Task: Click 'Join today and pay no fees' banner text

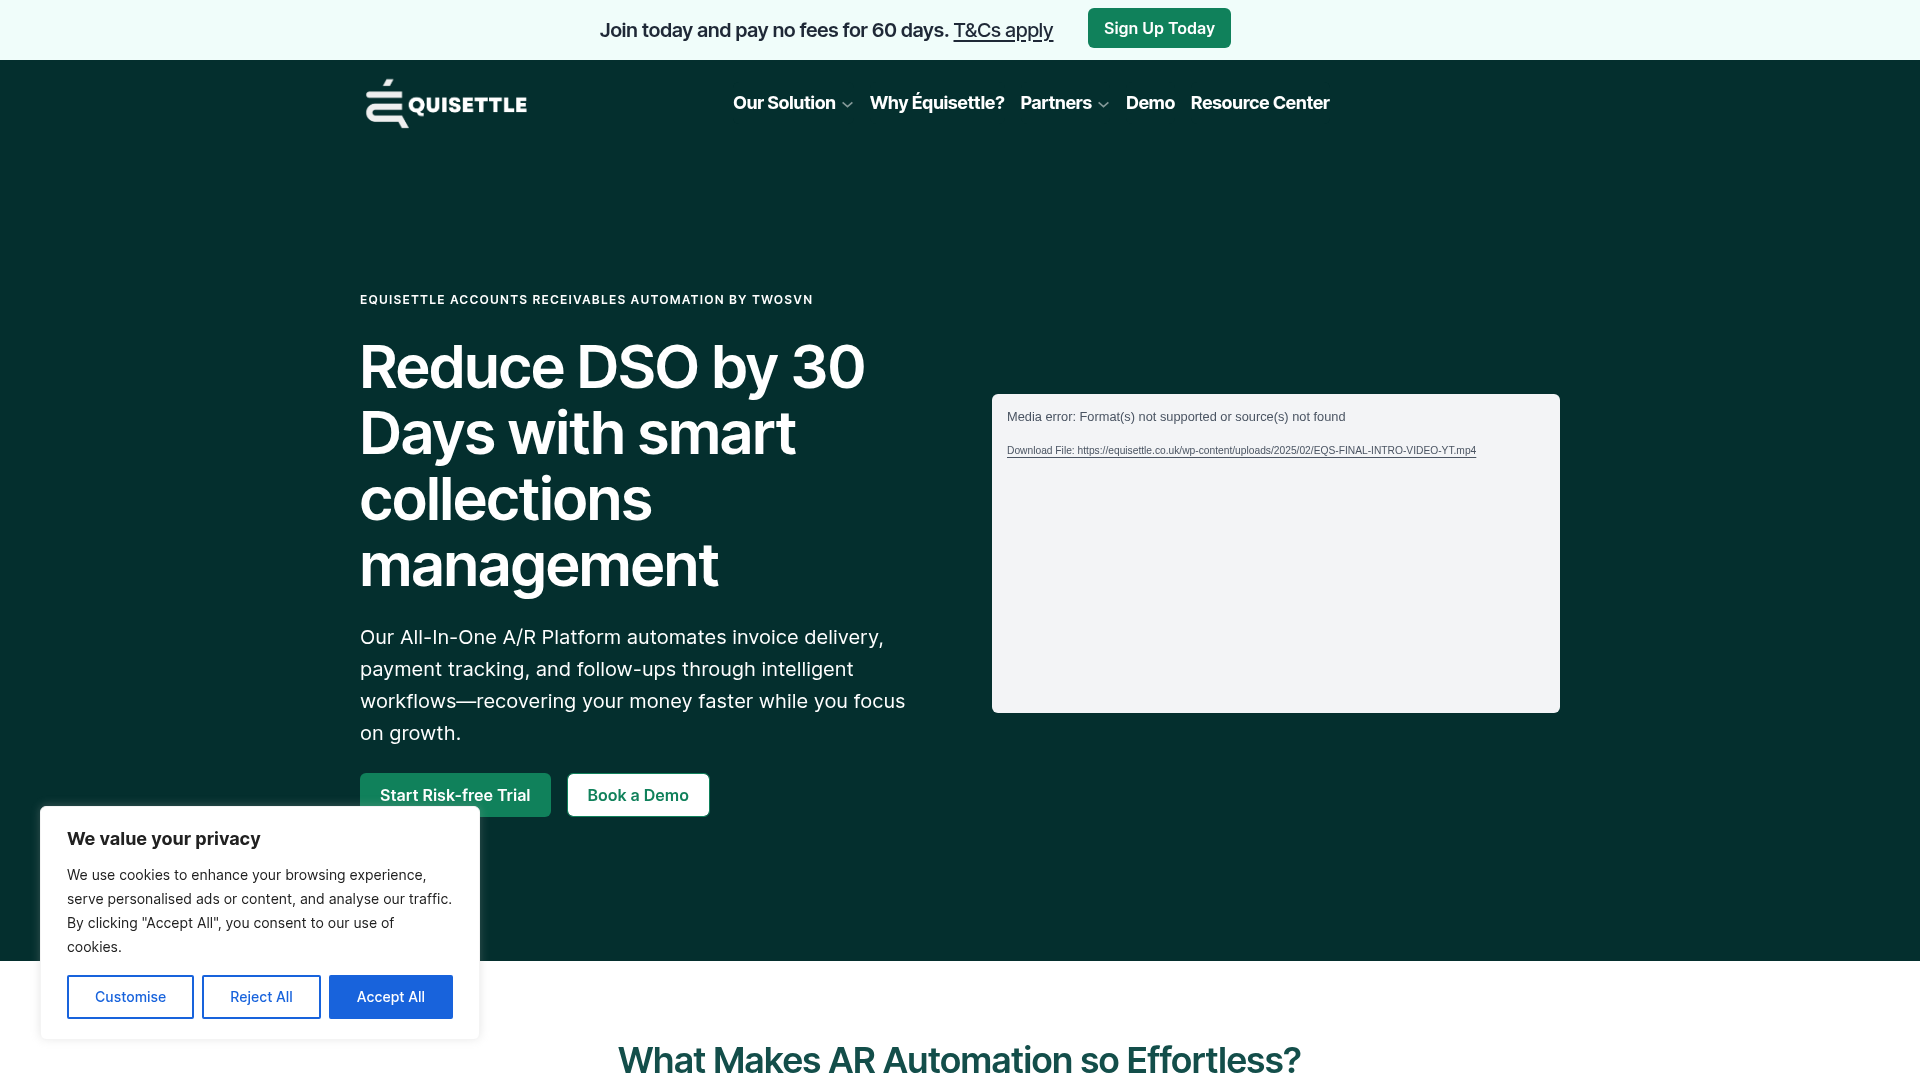Action: coord(774,30)
